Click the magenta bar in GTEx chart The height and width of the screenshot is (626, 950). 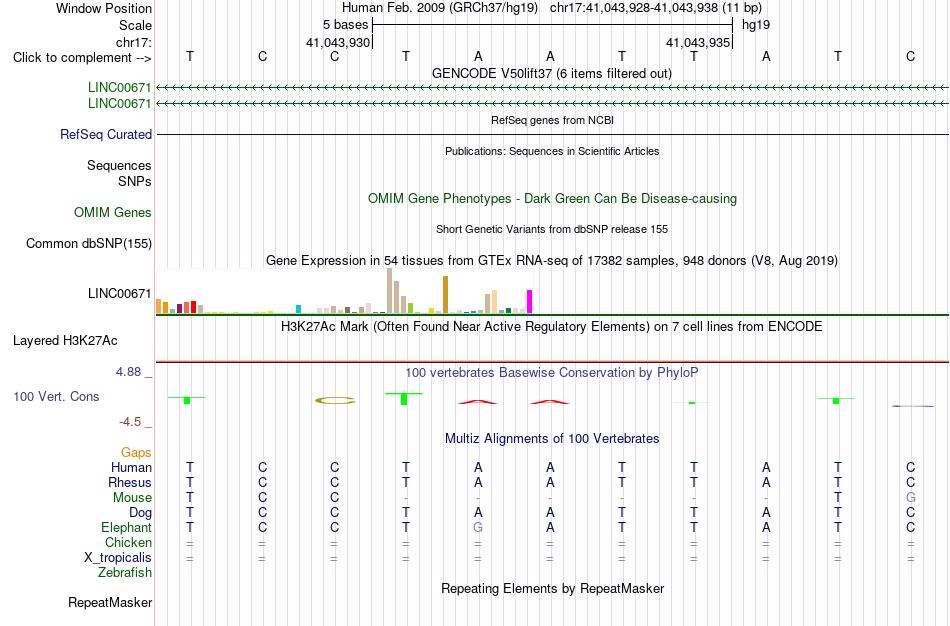(x=530, y=302)
